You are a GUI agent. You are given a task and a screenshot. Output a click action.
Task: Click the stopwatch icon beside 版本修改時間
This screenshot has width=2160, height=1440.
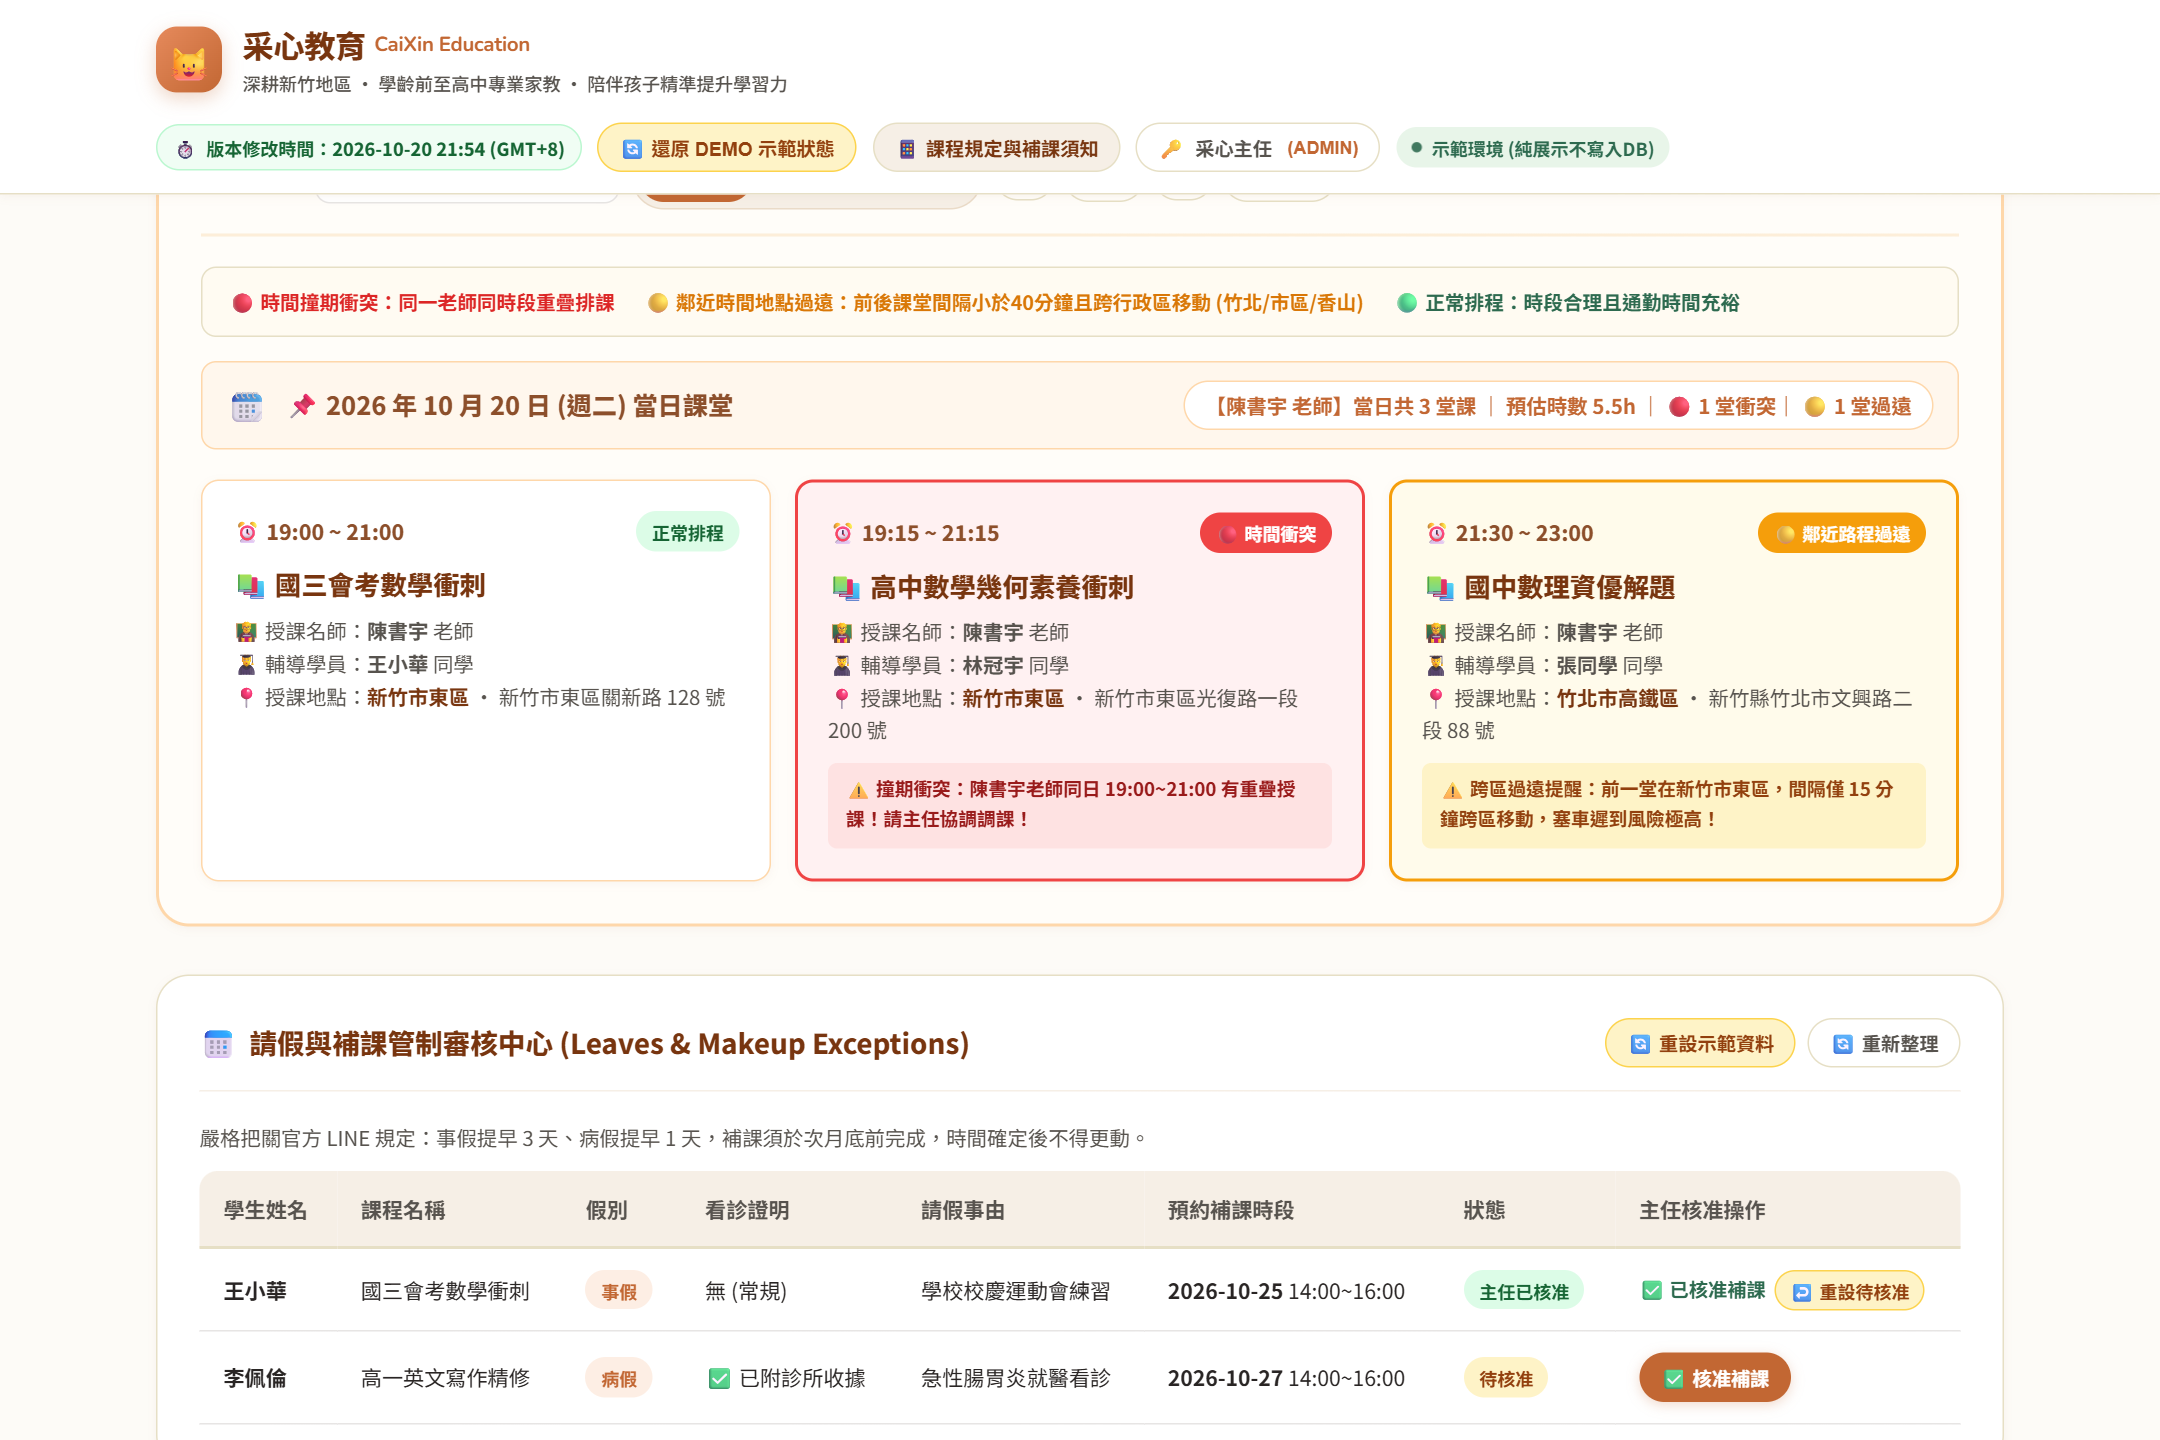tap(186, 150)
